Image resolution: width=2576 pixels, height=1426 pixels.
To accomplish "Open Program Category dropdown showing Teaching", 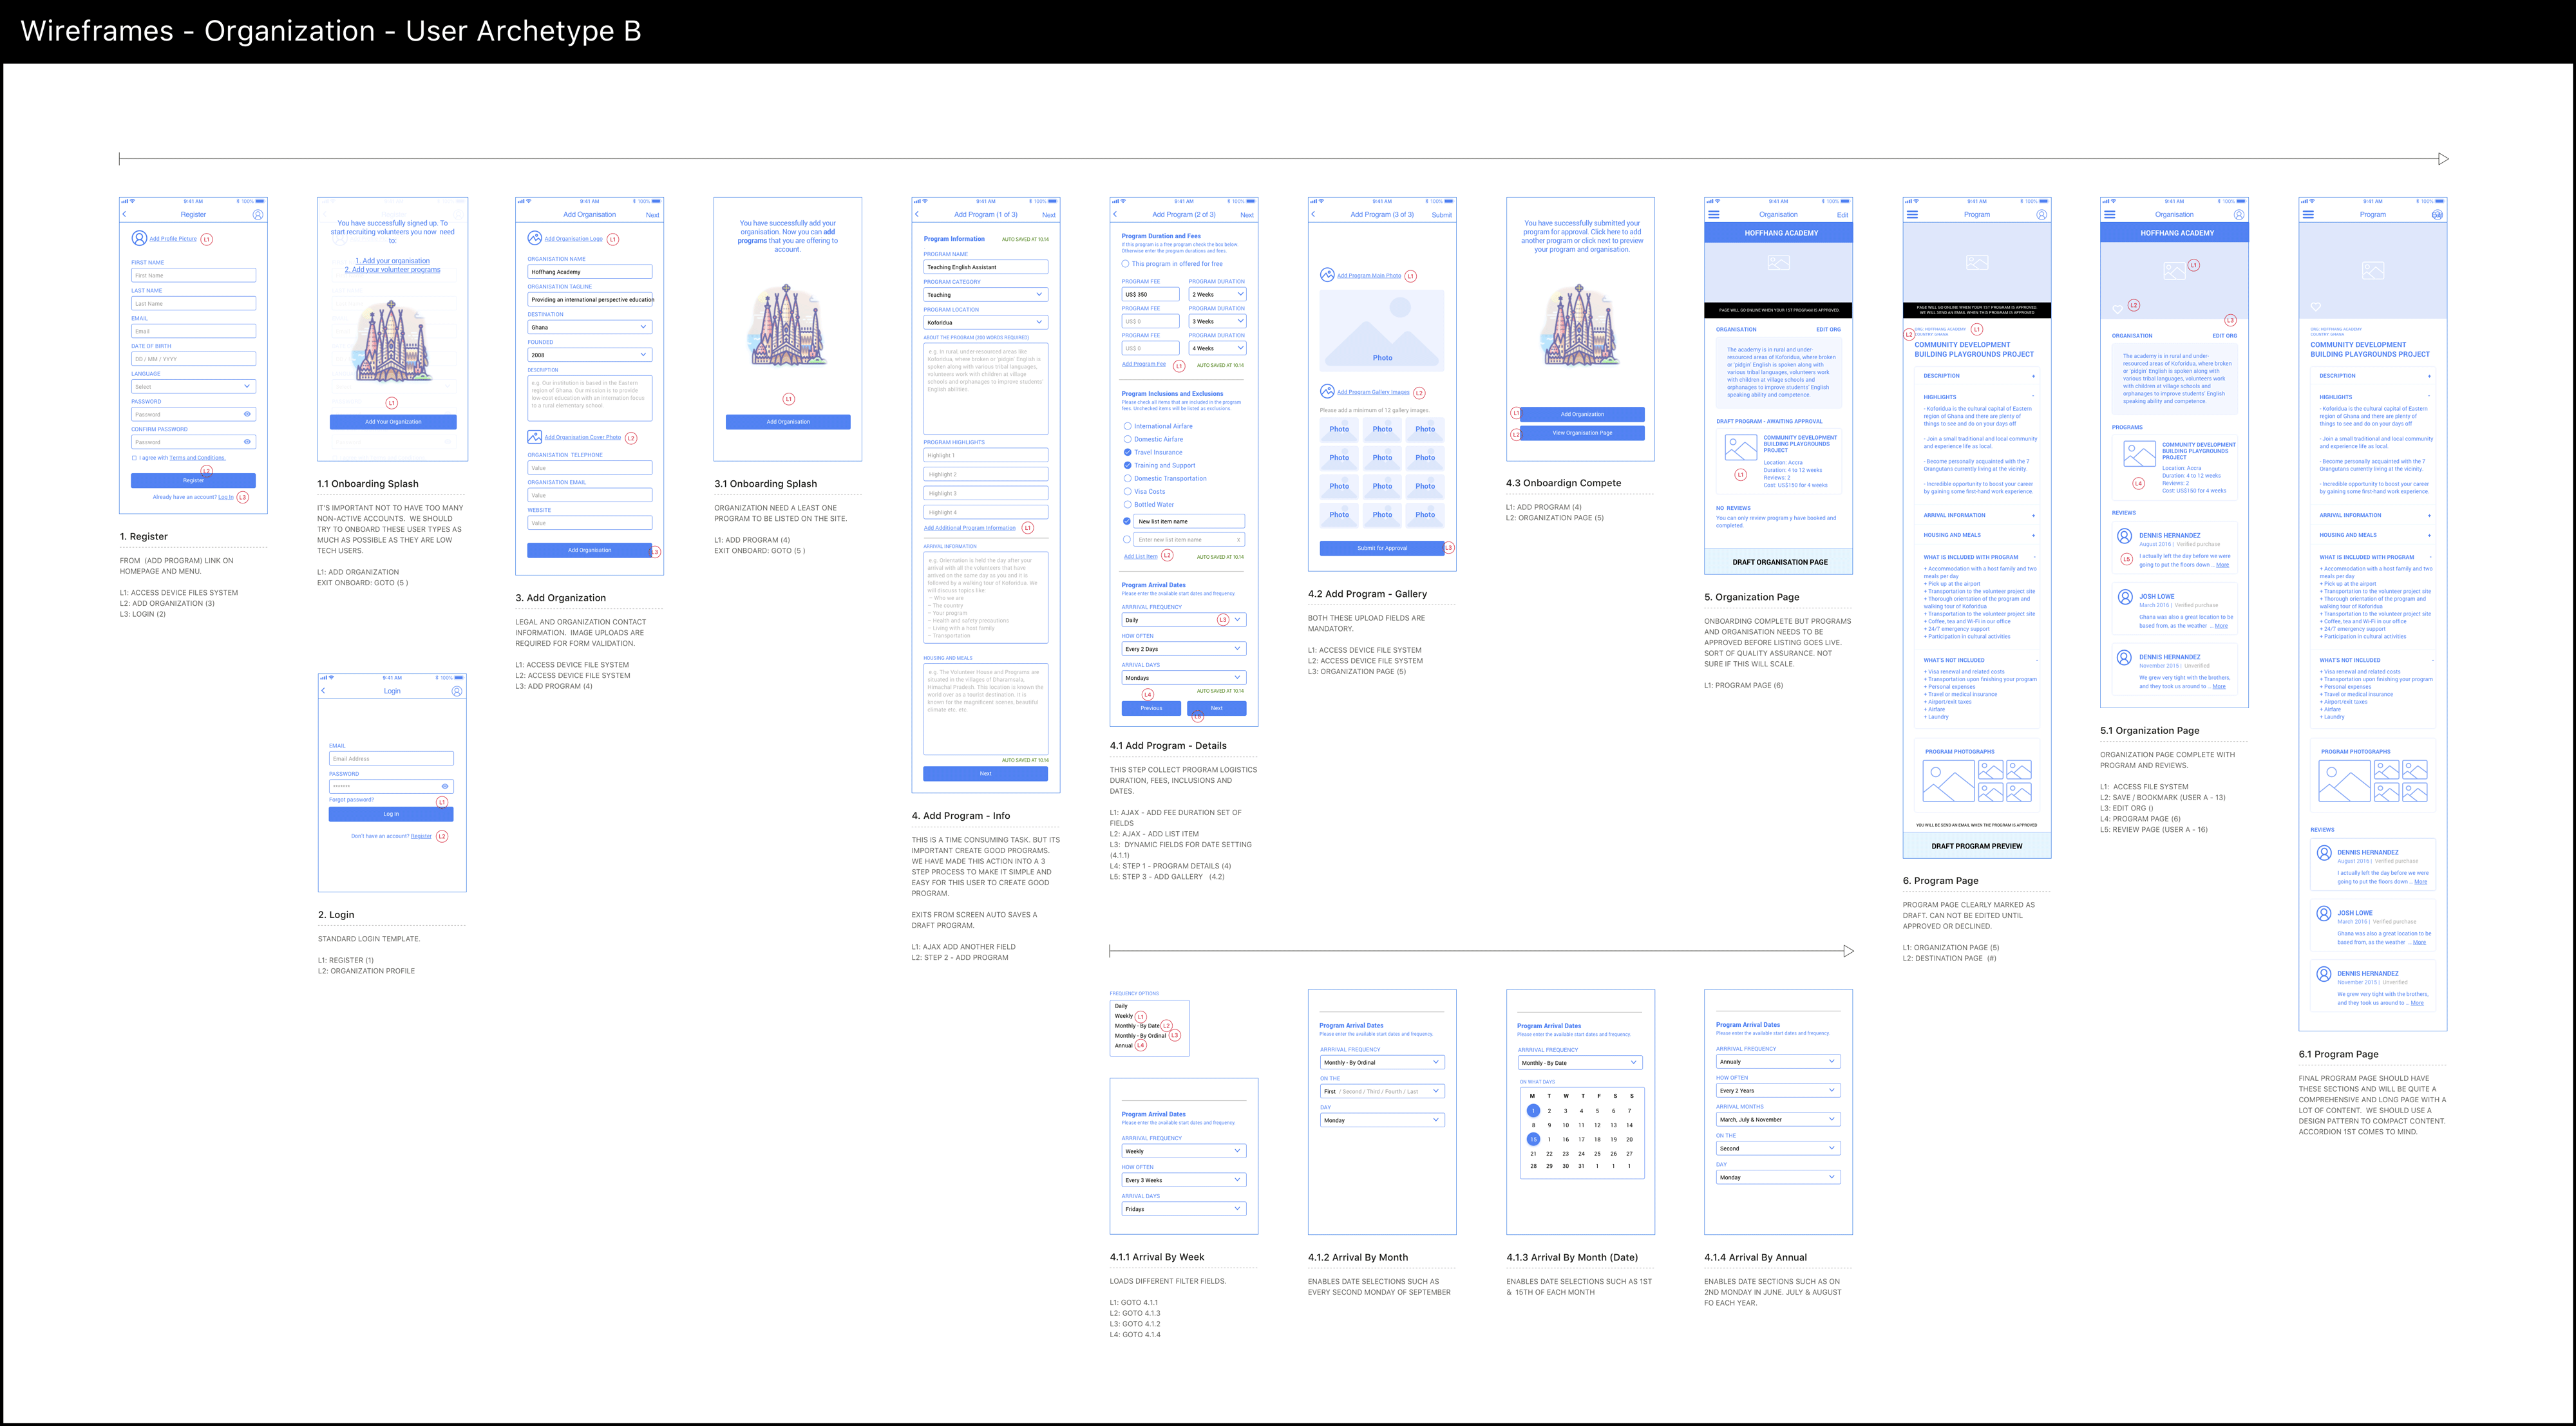I will click(x=985, y=295).
